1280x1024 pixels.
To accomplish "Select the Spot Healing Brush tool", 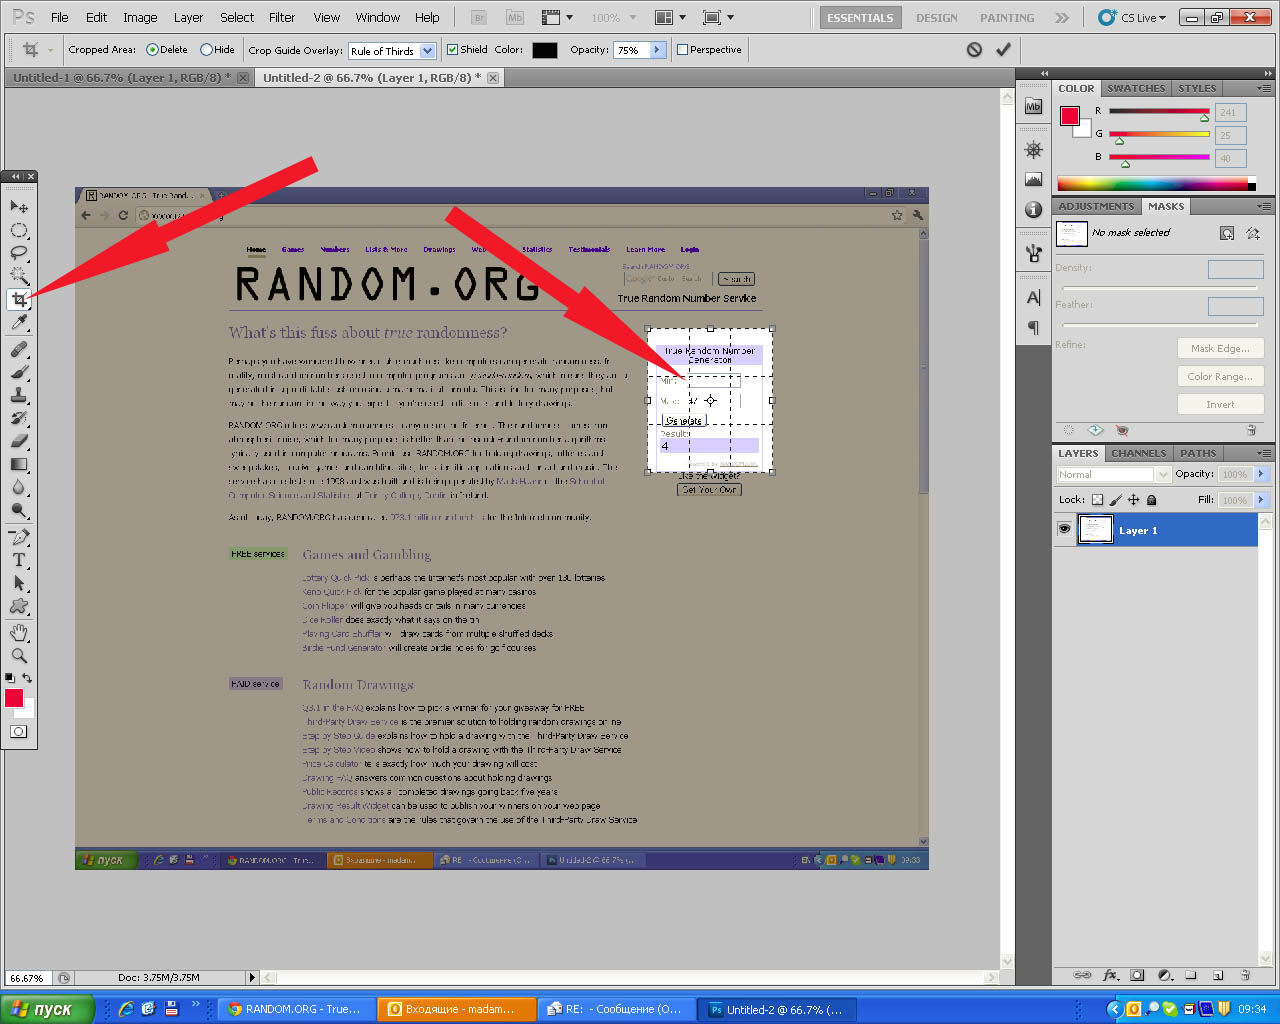I will (19, 349).
